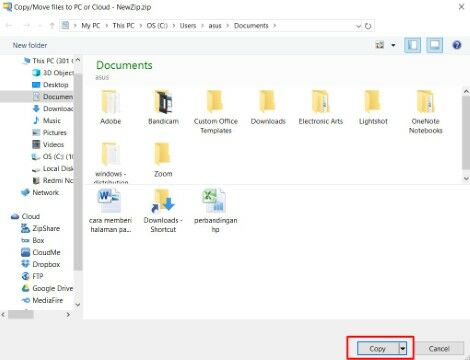Select Cloud in the navigation tree

(x=25, y=217)
